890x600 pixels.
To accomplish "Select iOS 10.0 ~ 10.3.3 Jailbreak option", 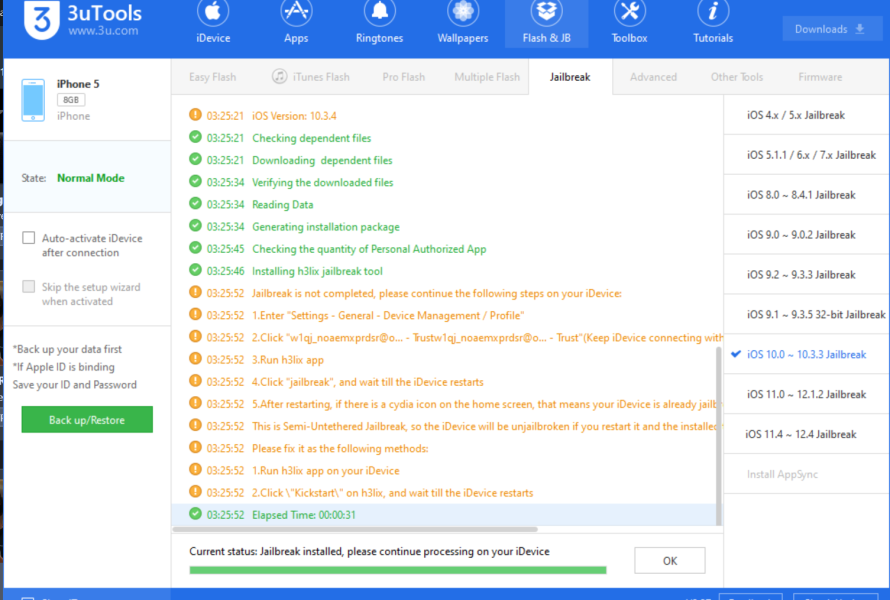I will [806, 355].
